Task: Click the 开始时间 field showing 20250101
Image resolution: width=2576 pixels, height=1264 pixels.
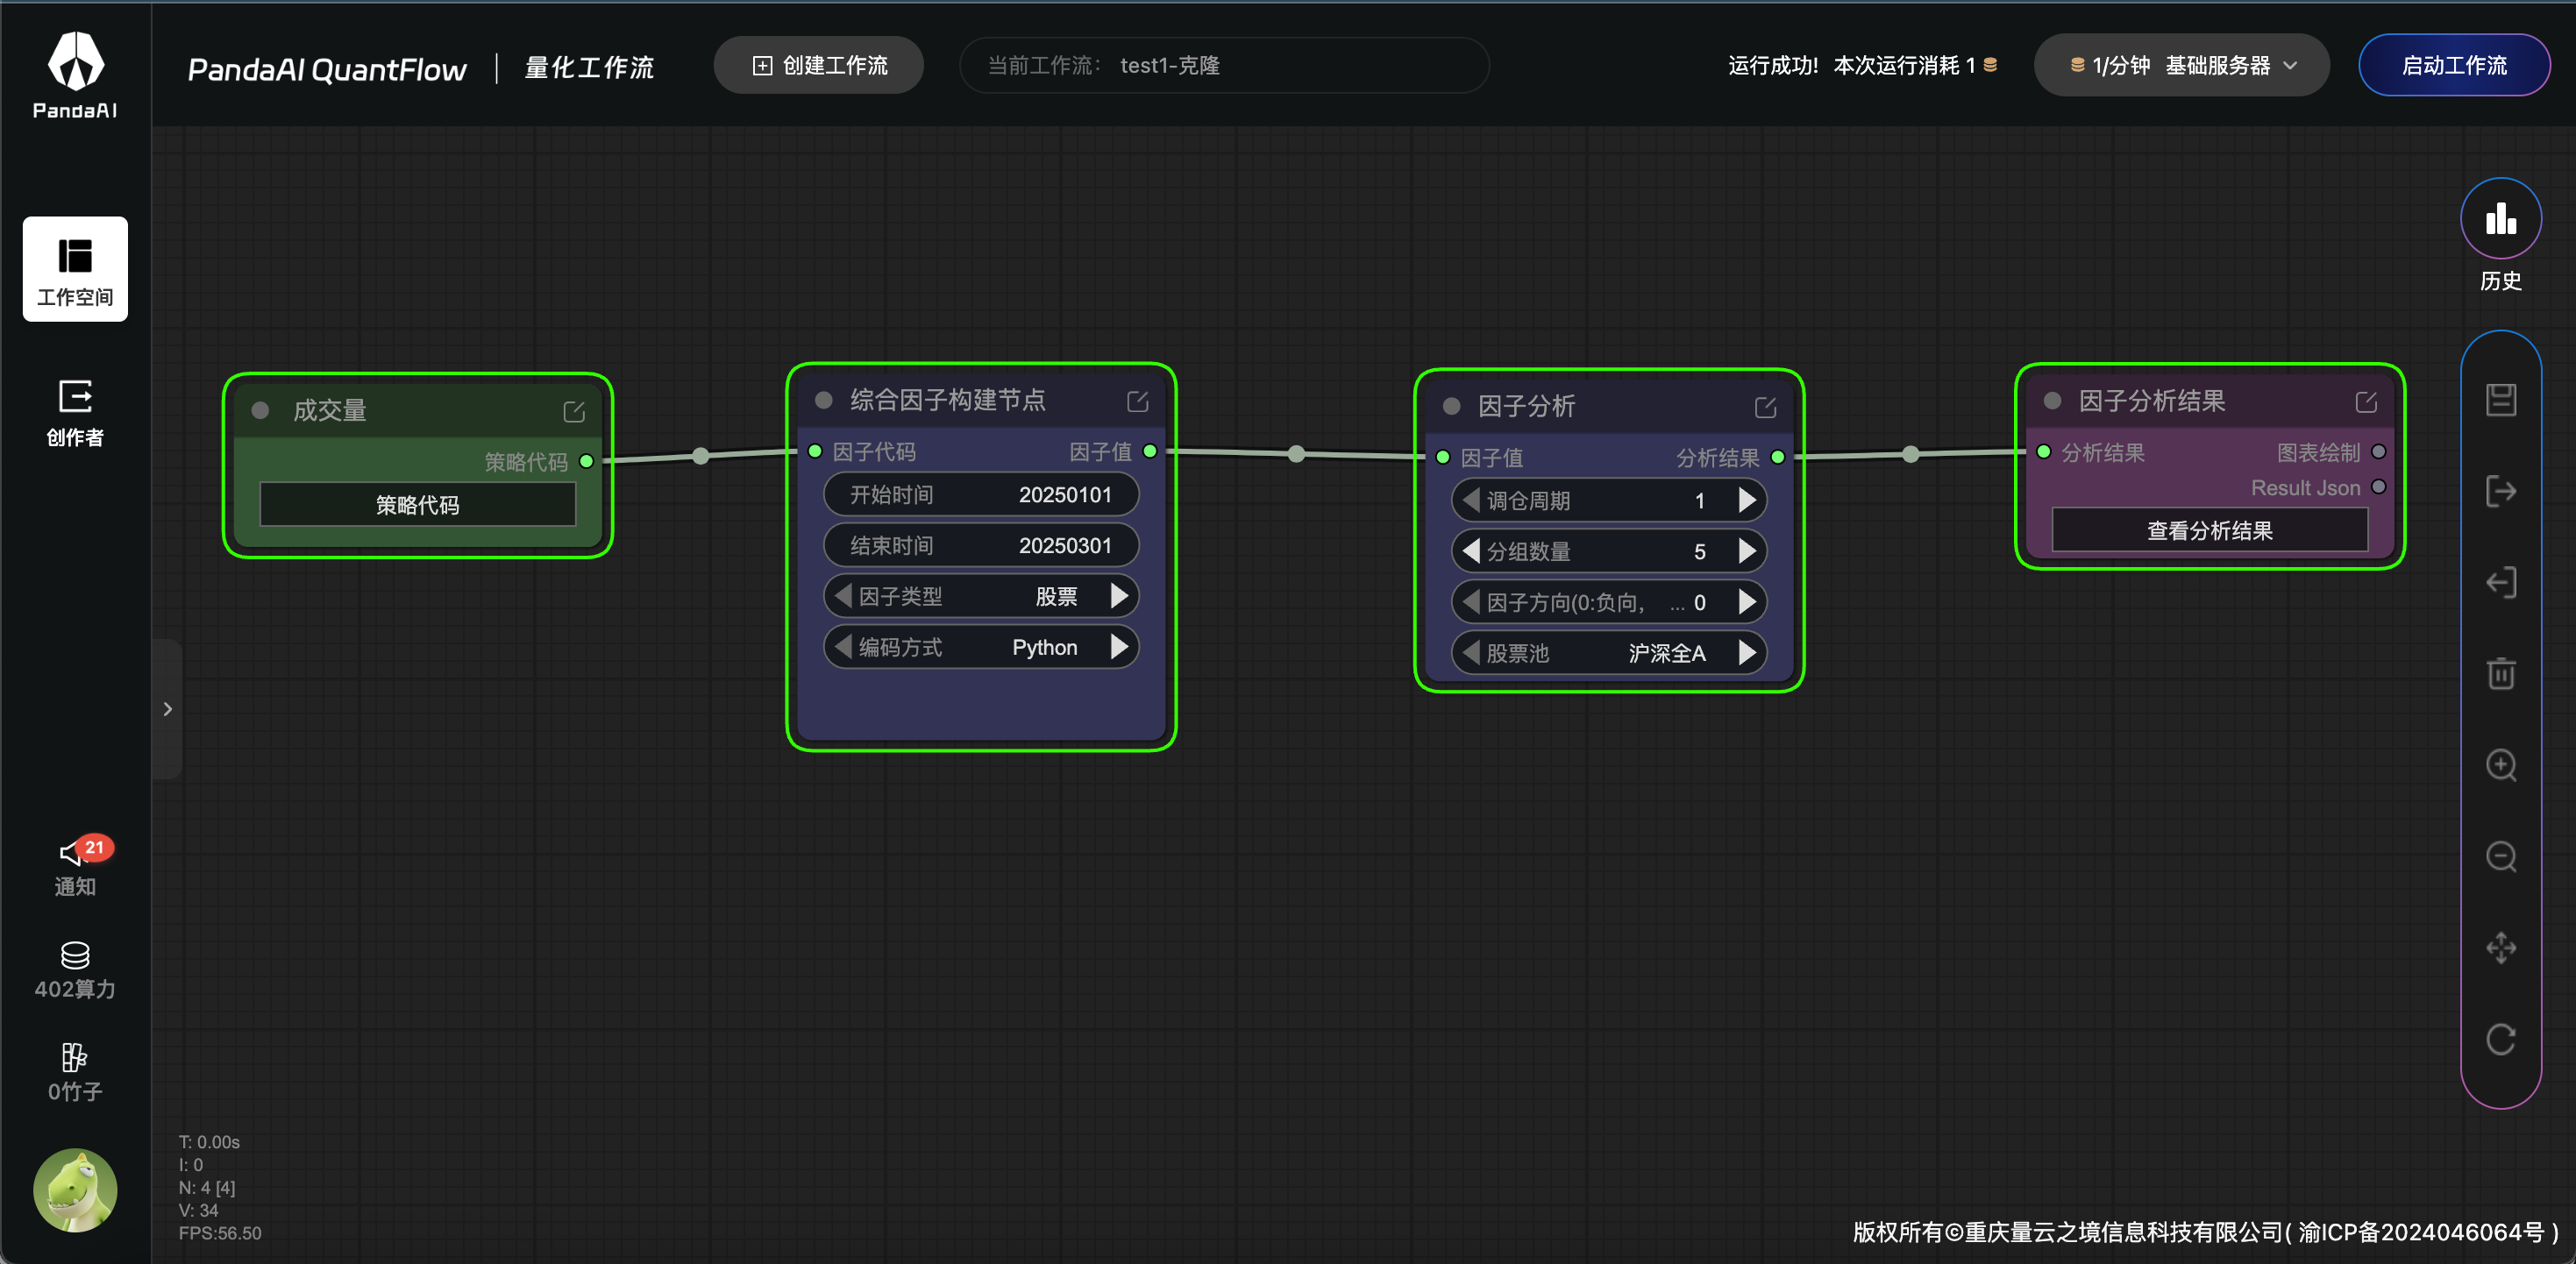Action: coord(981,494)
